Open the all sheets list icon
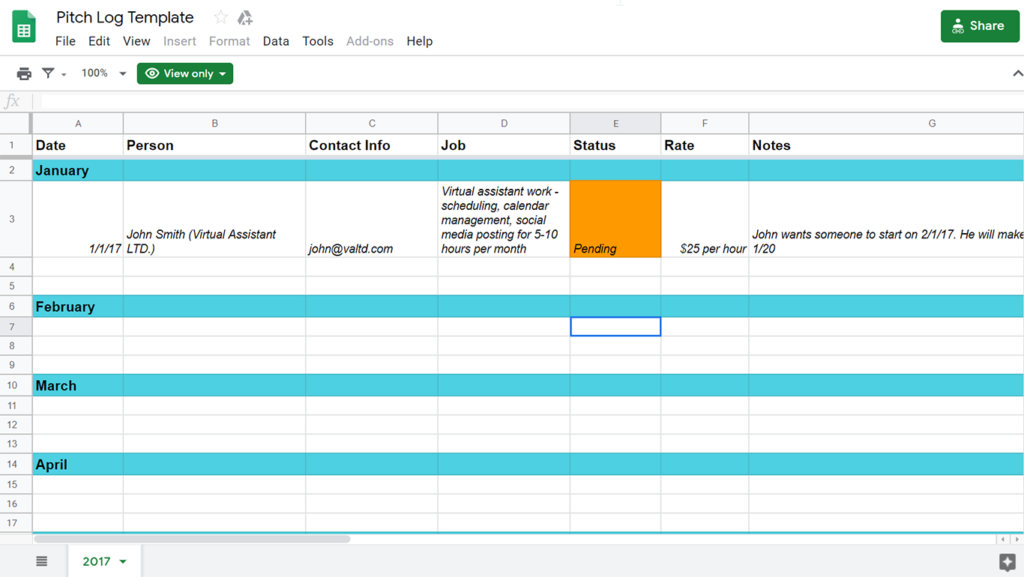Screen dimensions: 1024x577 (x=41, y=561)
